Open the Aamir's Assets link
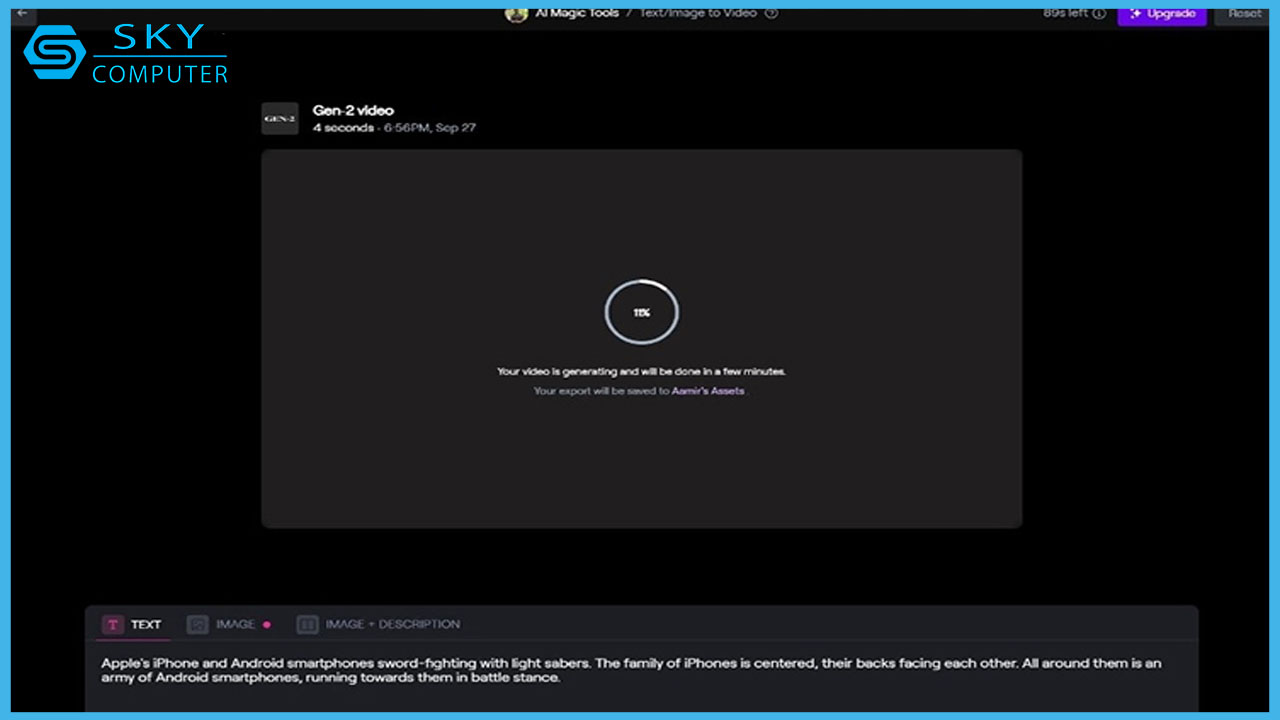Screen dimensions: 1280x720 pos(708,391)
